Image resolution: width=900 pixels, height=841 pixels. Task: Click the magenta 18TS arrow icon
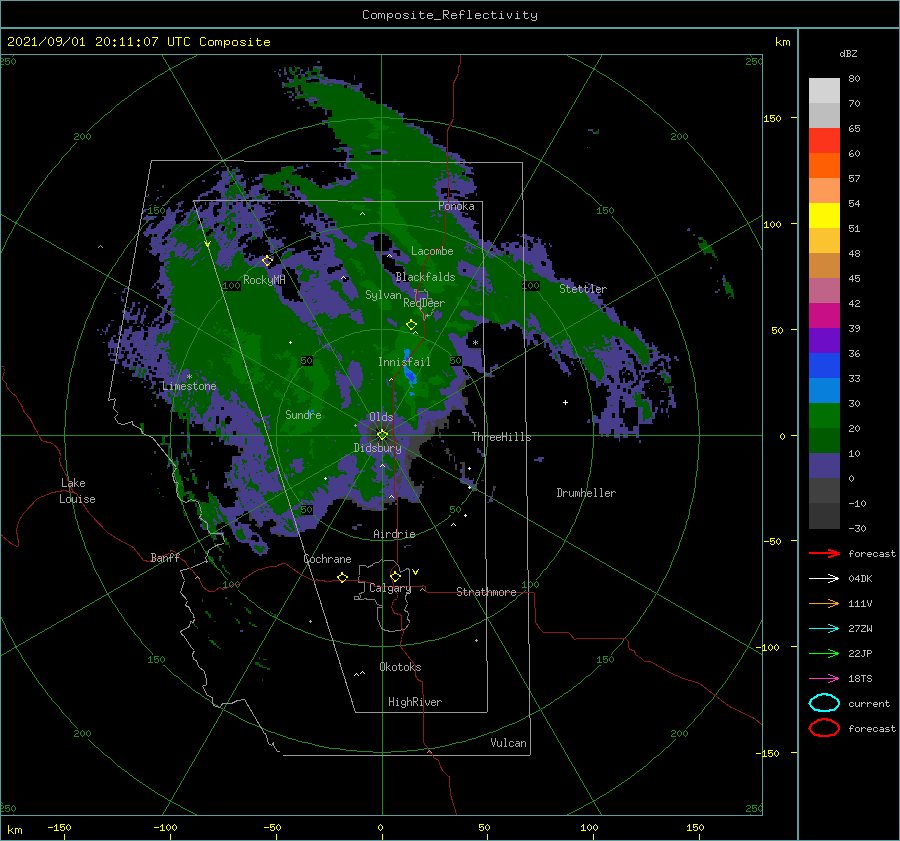pyautogui.click(x=824, y=679)
